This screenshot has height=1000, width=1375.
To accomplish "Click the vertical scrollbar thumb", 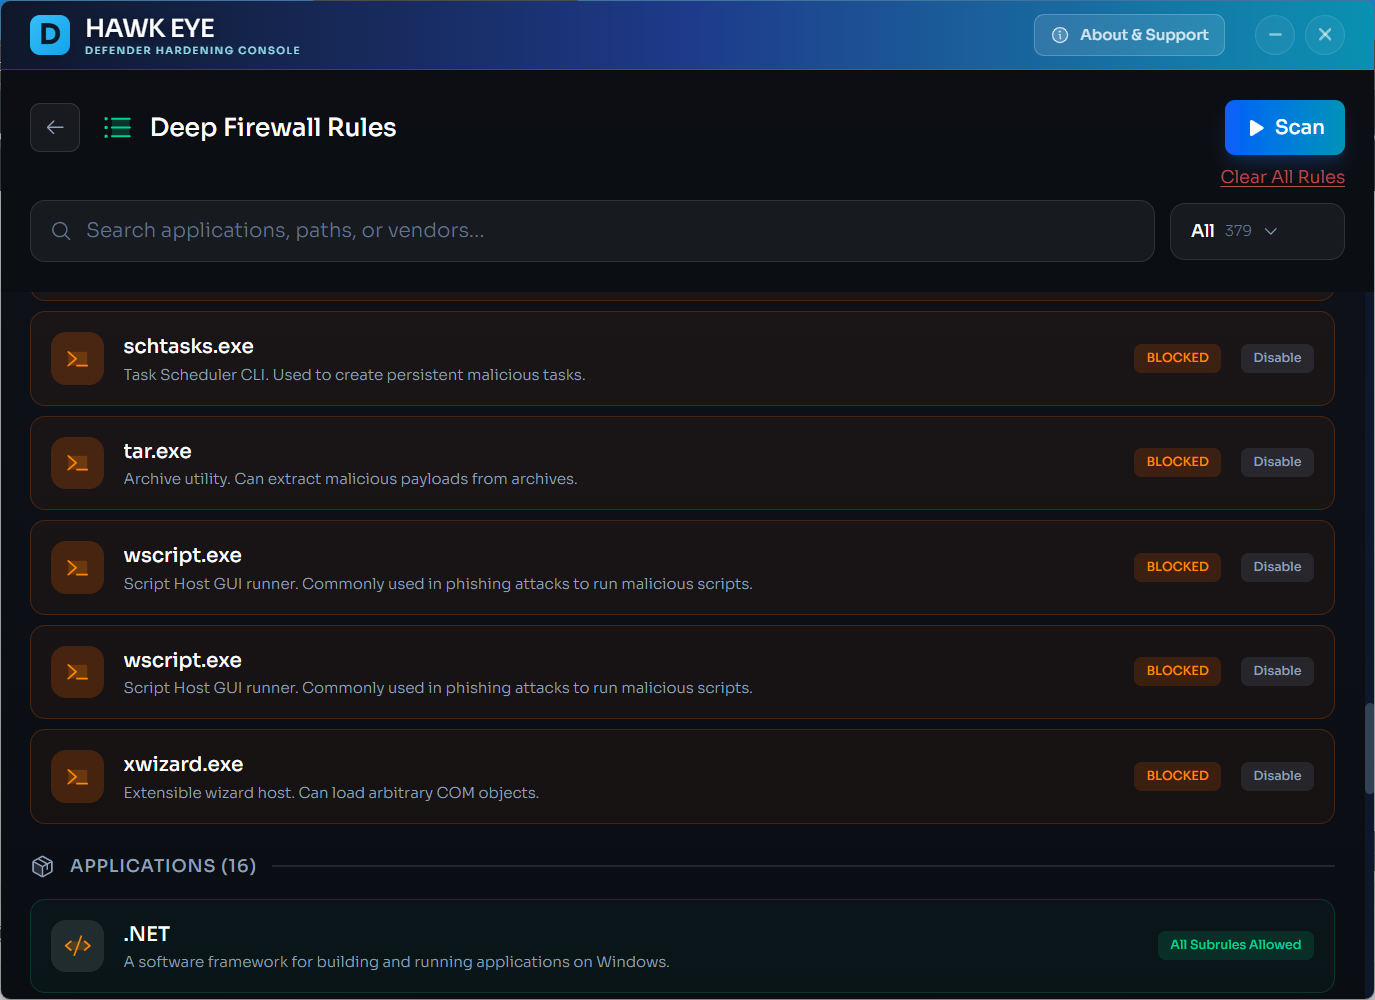I will pos(1369,748).
